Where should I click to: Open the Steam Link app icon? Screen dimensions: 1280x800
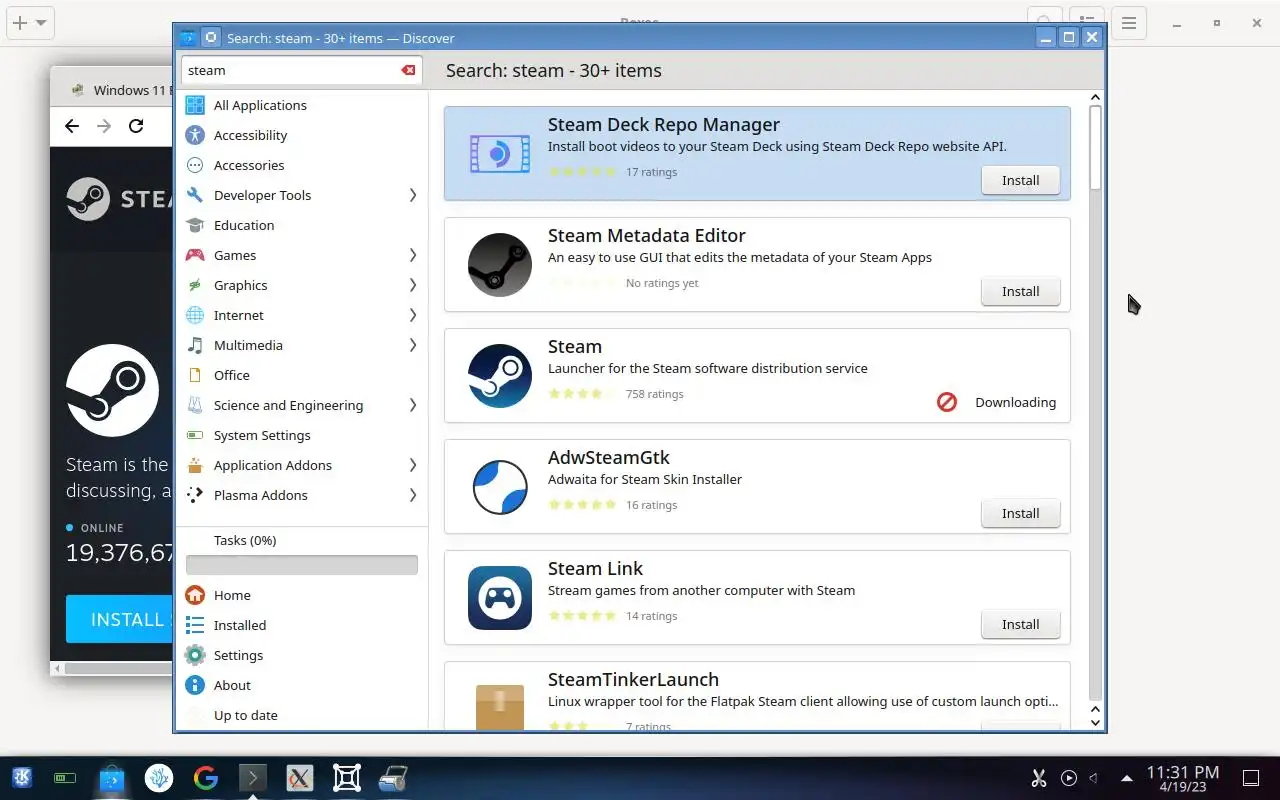tap(500, 598)
